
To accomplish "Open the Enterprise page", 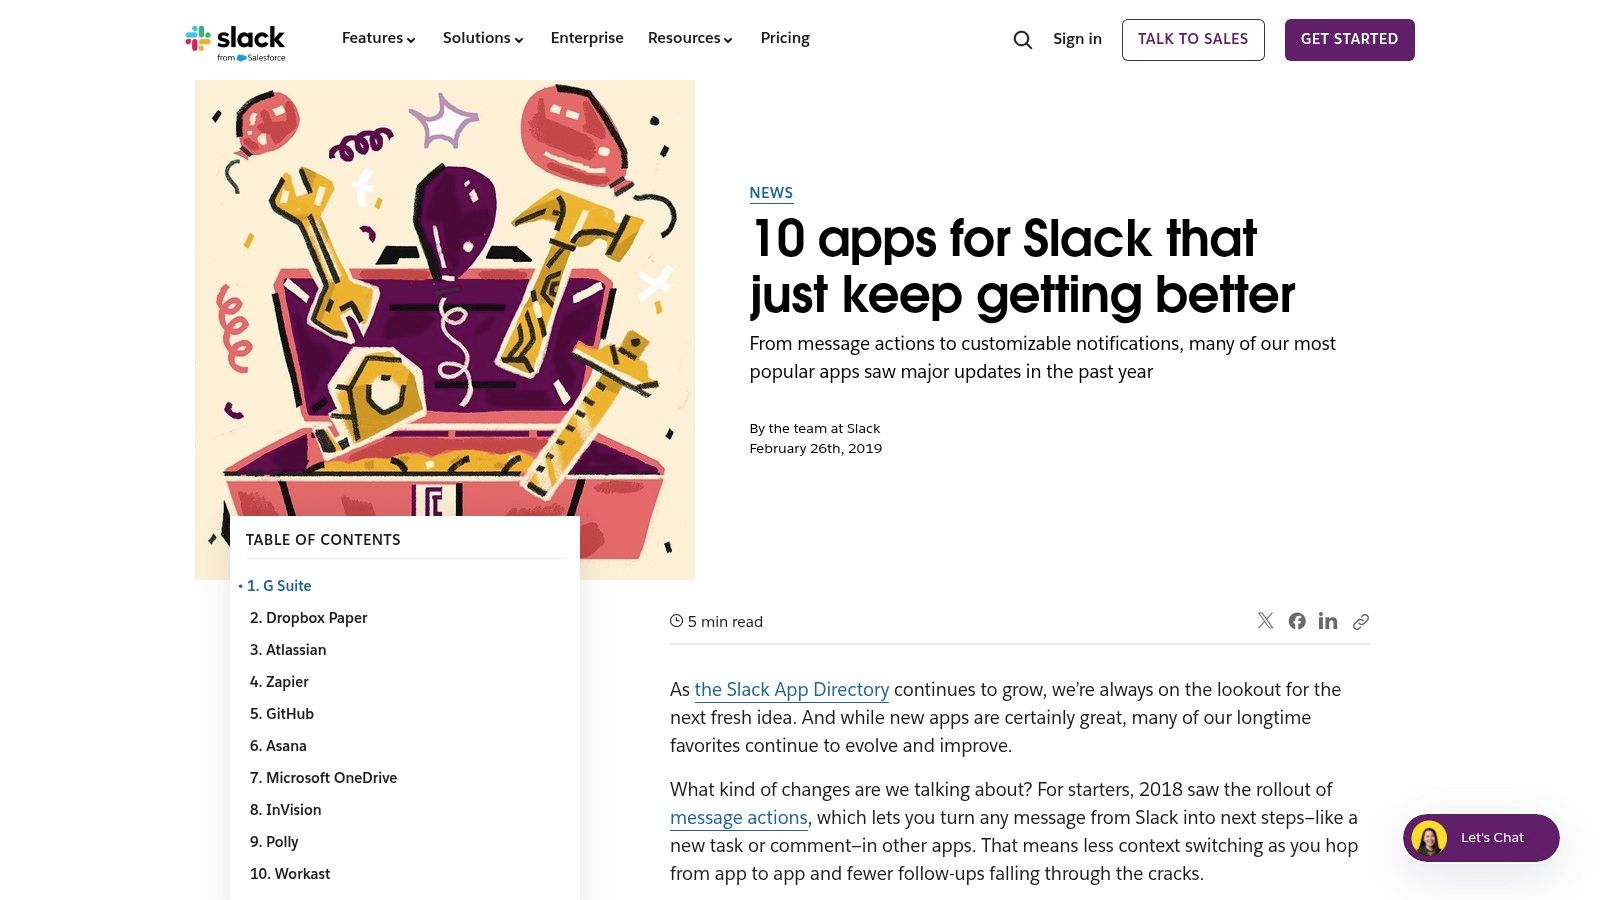I will click(x=587, y=38).
